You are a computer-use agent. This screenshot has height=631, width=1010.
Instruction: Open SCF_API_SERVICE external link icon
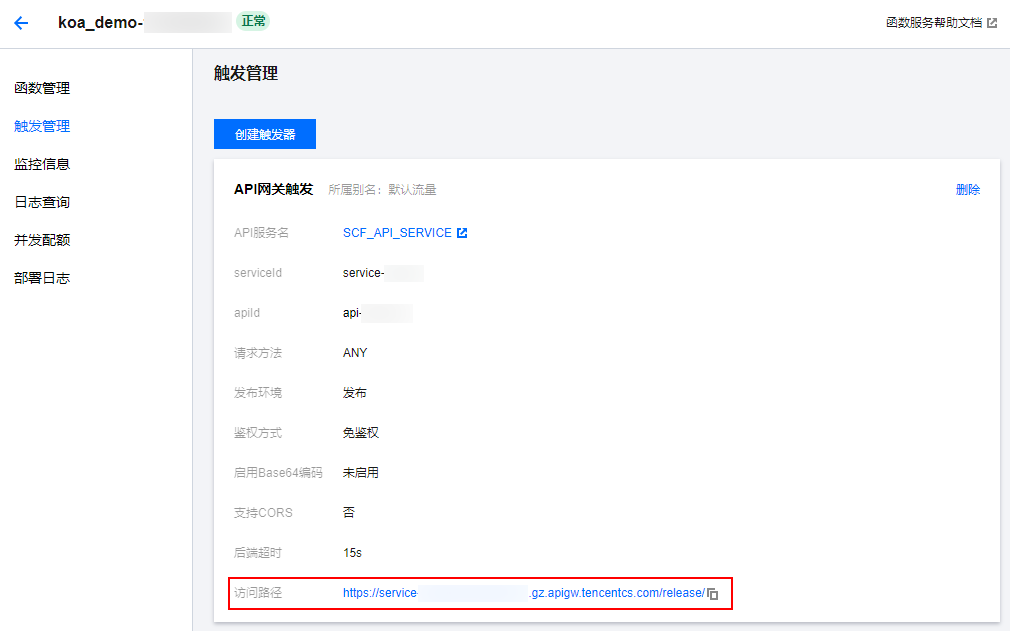(x=462, y=233)
